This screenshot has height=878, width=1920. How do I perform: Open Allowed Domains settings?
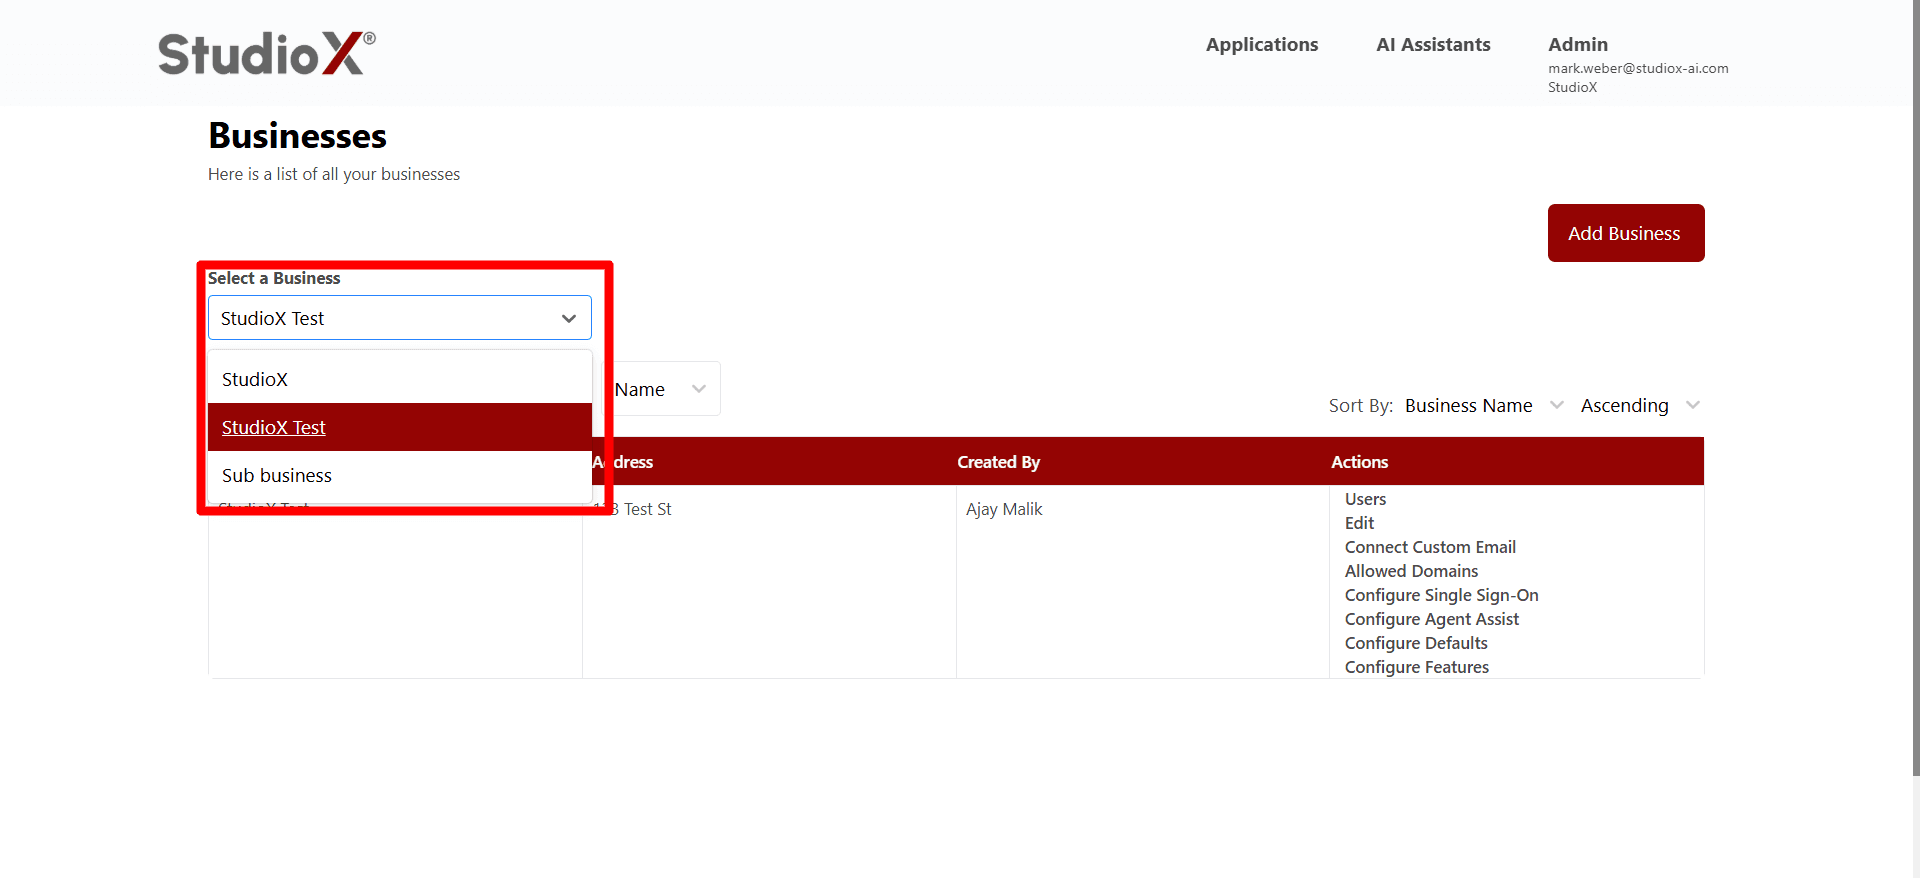coord(1411,571)
